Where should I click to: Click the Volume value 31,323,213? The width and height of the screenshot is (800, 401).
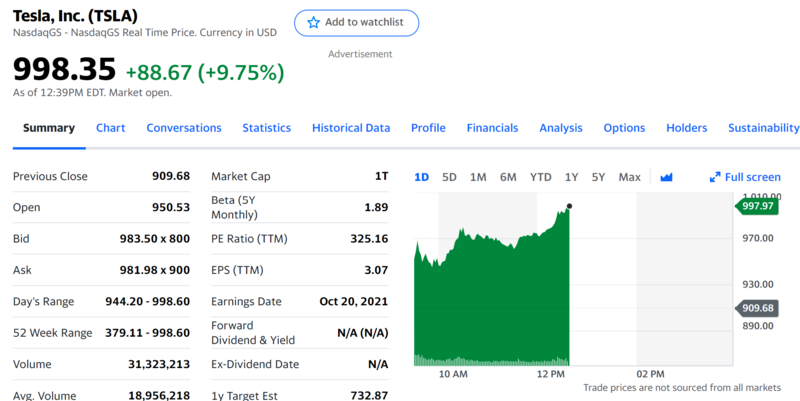pos(159,364)
